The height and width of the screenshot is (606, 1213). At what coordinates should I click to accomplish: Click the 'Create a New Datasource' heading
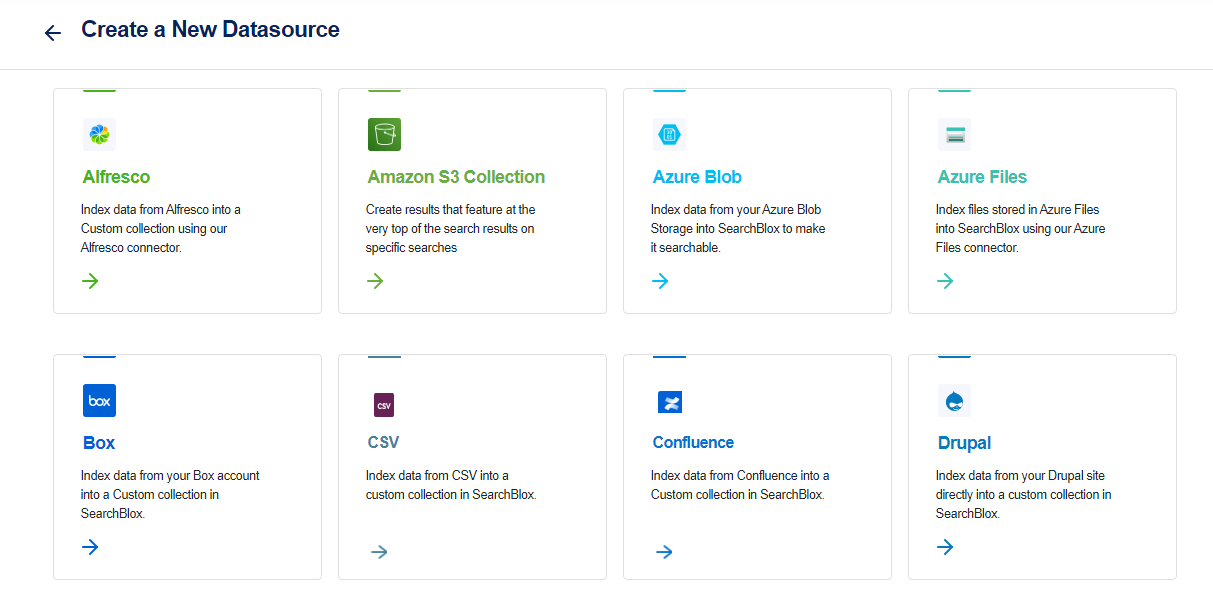pos(210,30)
